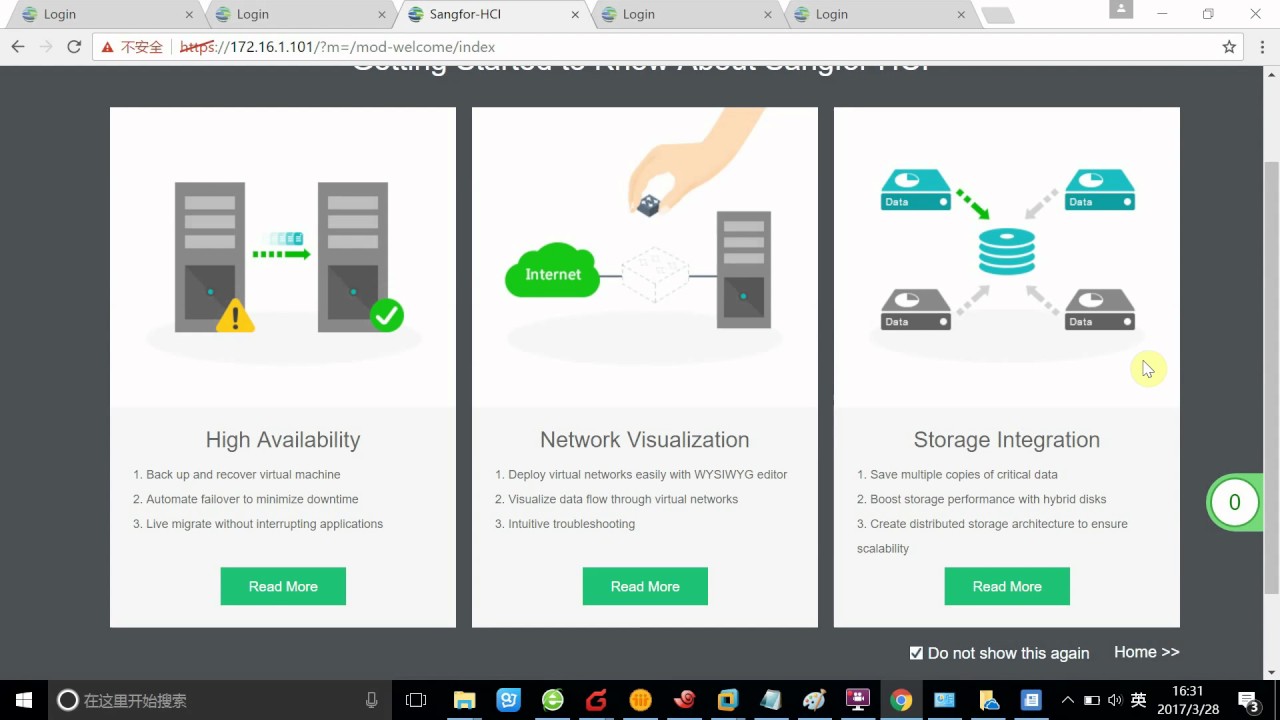The width and height of the screenshot is (1280, 720).
Task: Open a new browser tab
Action: (998, 15)
